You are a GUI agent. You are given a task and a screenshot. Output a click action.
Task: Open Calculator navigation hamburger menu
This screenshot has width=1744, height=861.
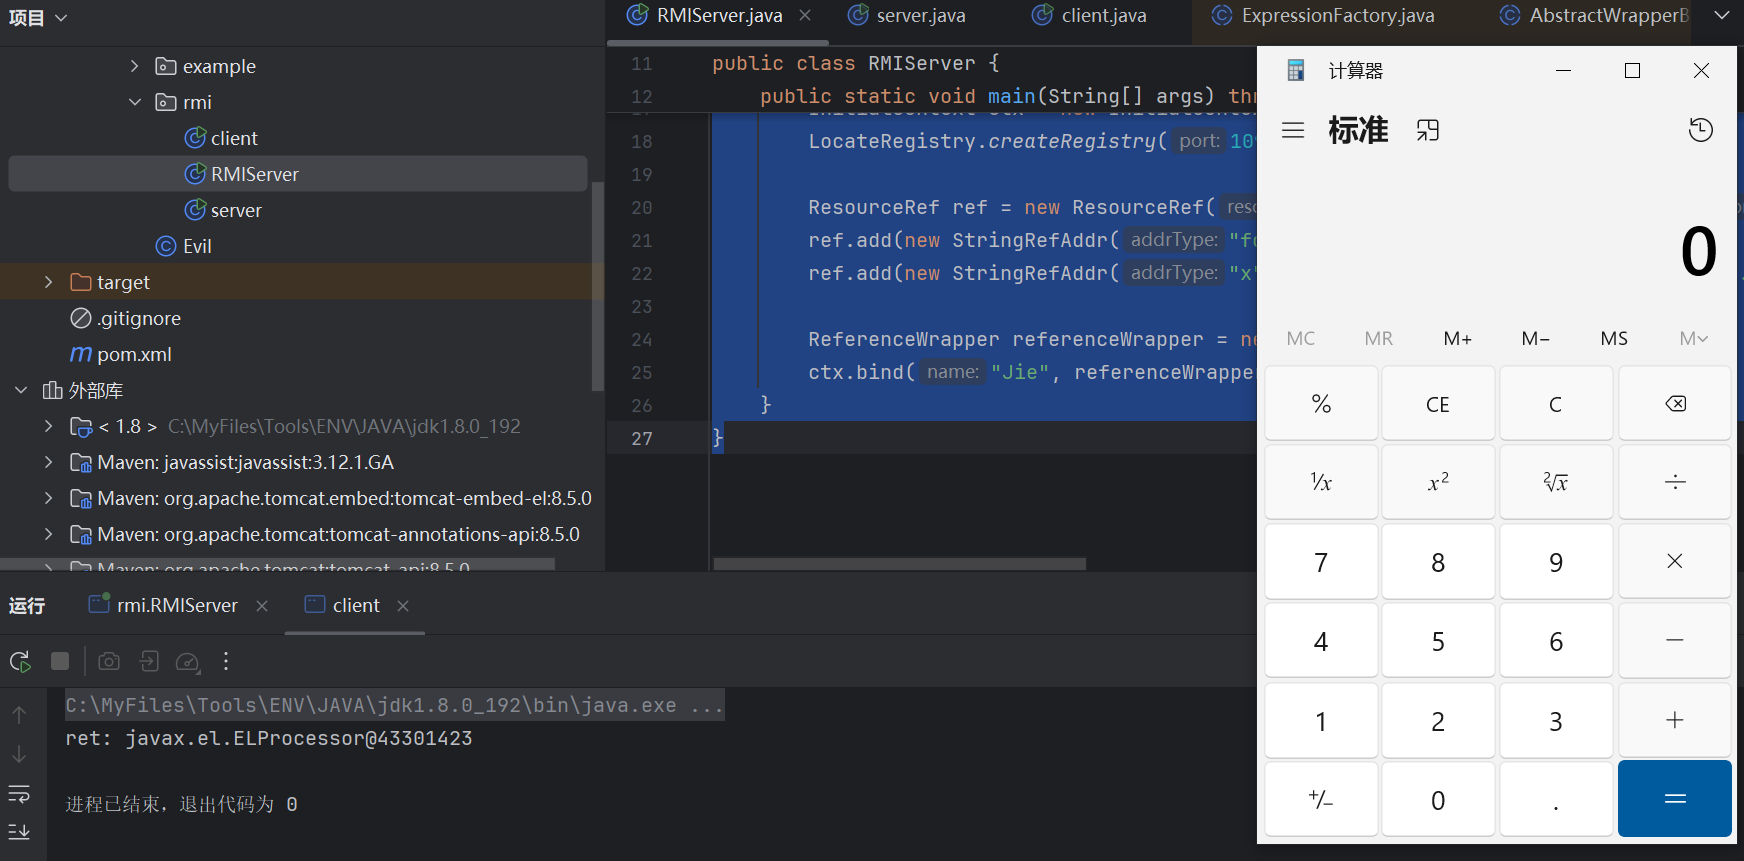(x=1293, y=130)
